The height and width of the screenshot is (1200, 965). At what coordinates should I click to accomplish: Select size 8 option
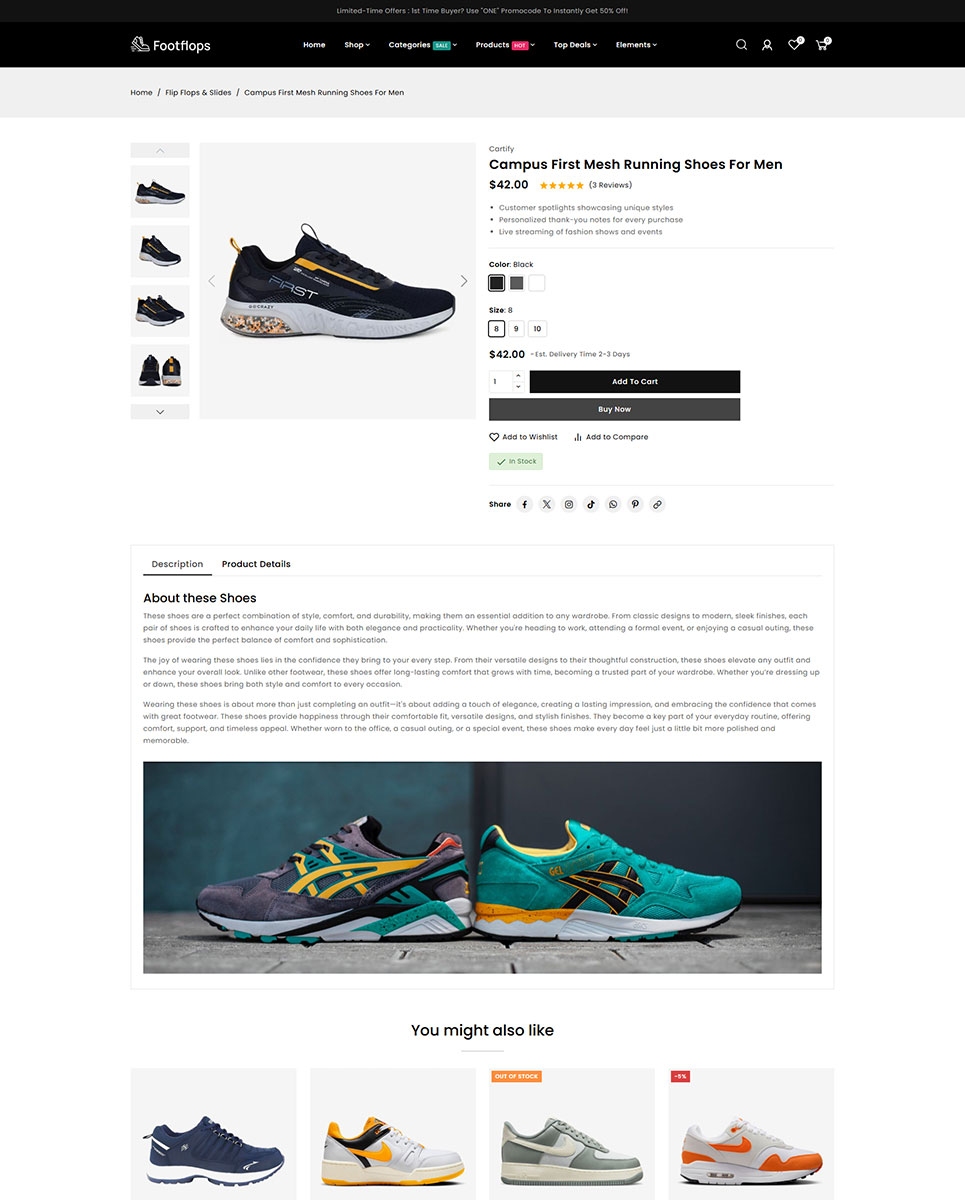pyautogui.click(x=497, y=329)
